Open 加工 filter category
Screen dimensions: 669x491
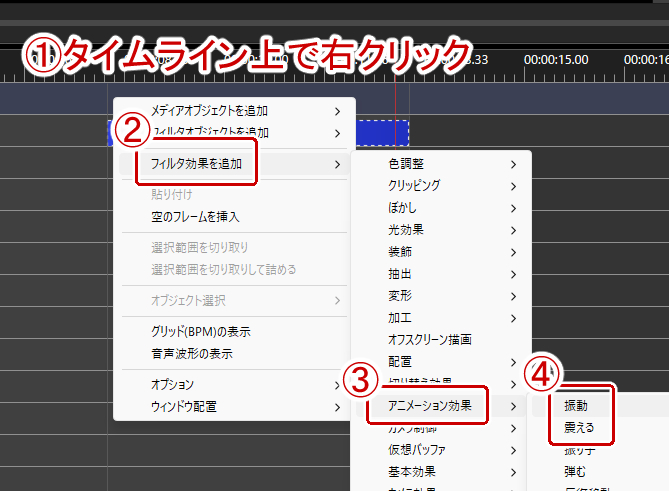click(441, 318)
